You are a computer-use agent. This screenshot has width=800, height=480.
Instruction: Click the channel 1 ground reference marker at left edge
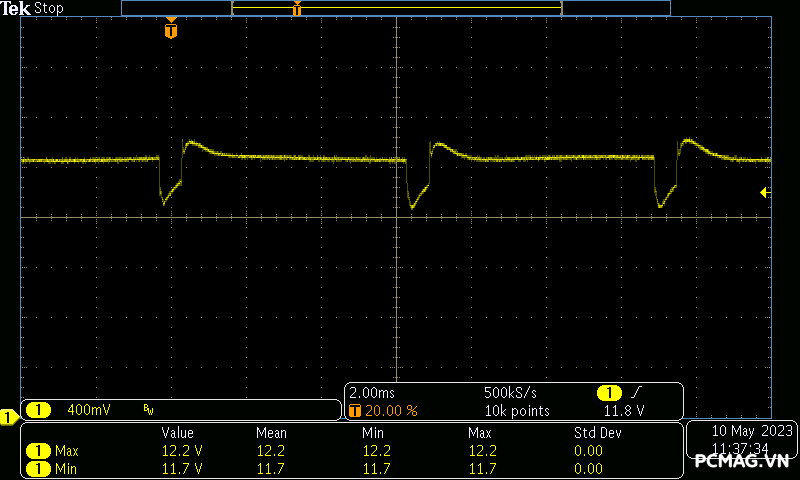pos(8,416)
